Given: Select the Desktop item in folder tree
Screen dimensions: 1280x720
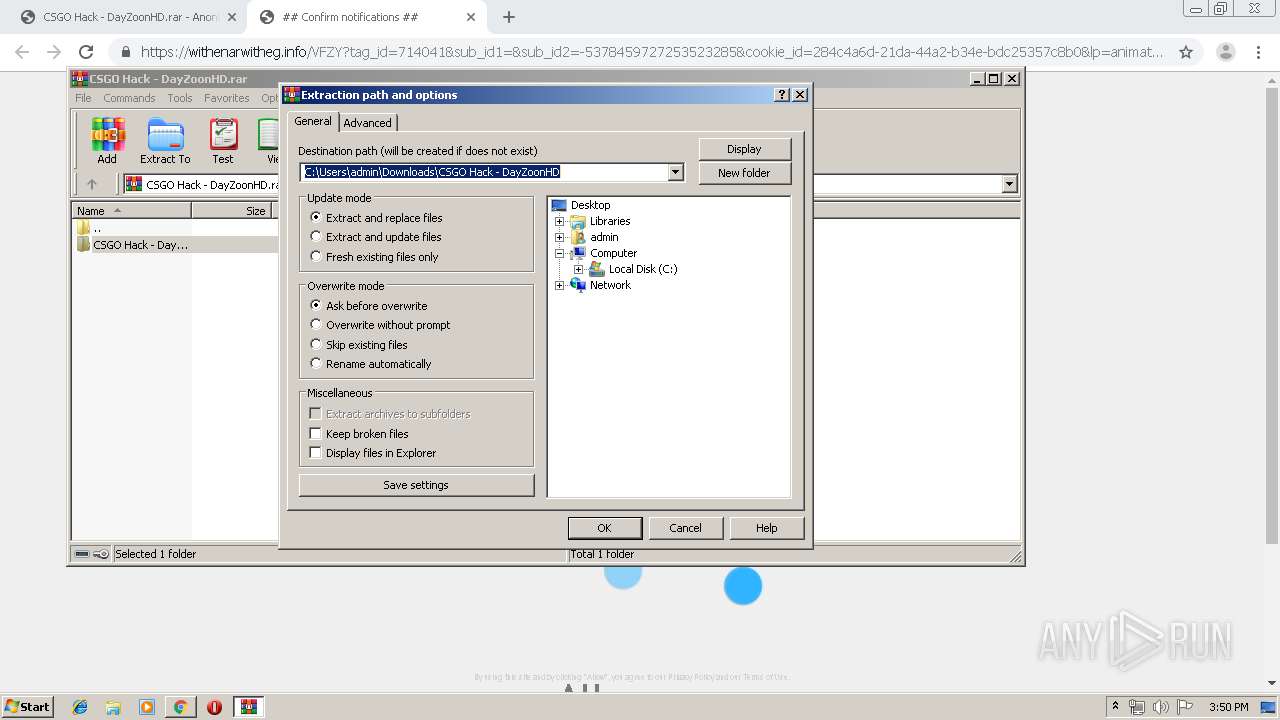Looking at the screenshot, I should click(590, 205).
